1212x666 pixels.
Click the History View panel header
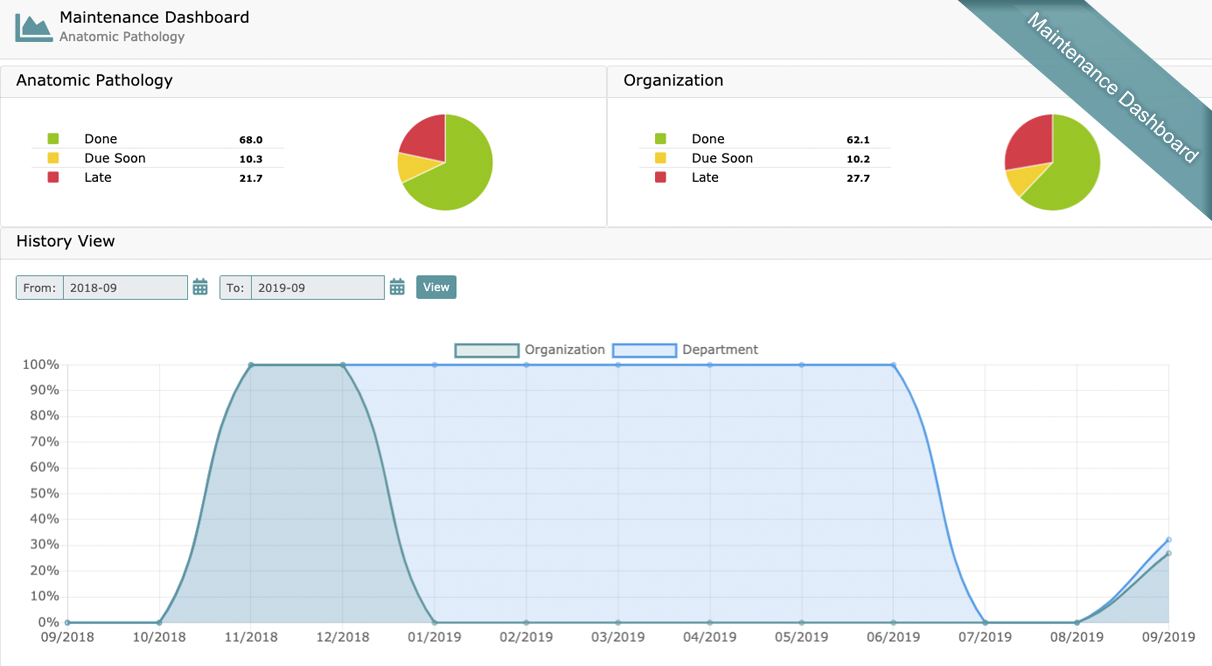[65, 242]
